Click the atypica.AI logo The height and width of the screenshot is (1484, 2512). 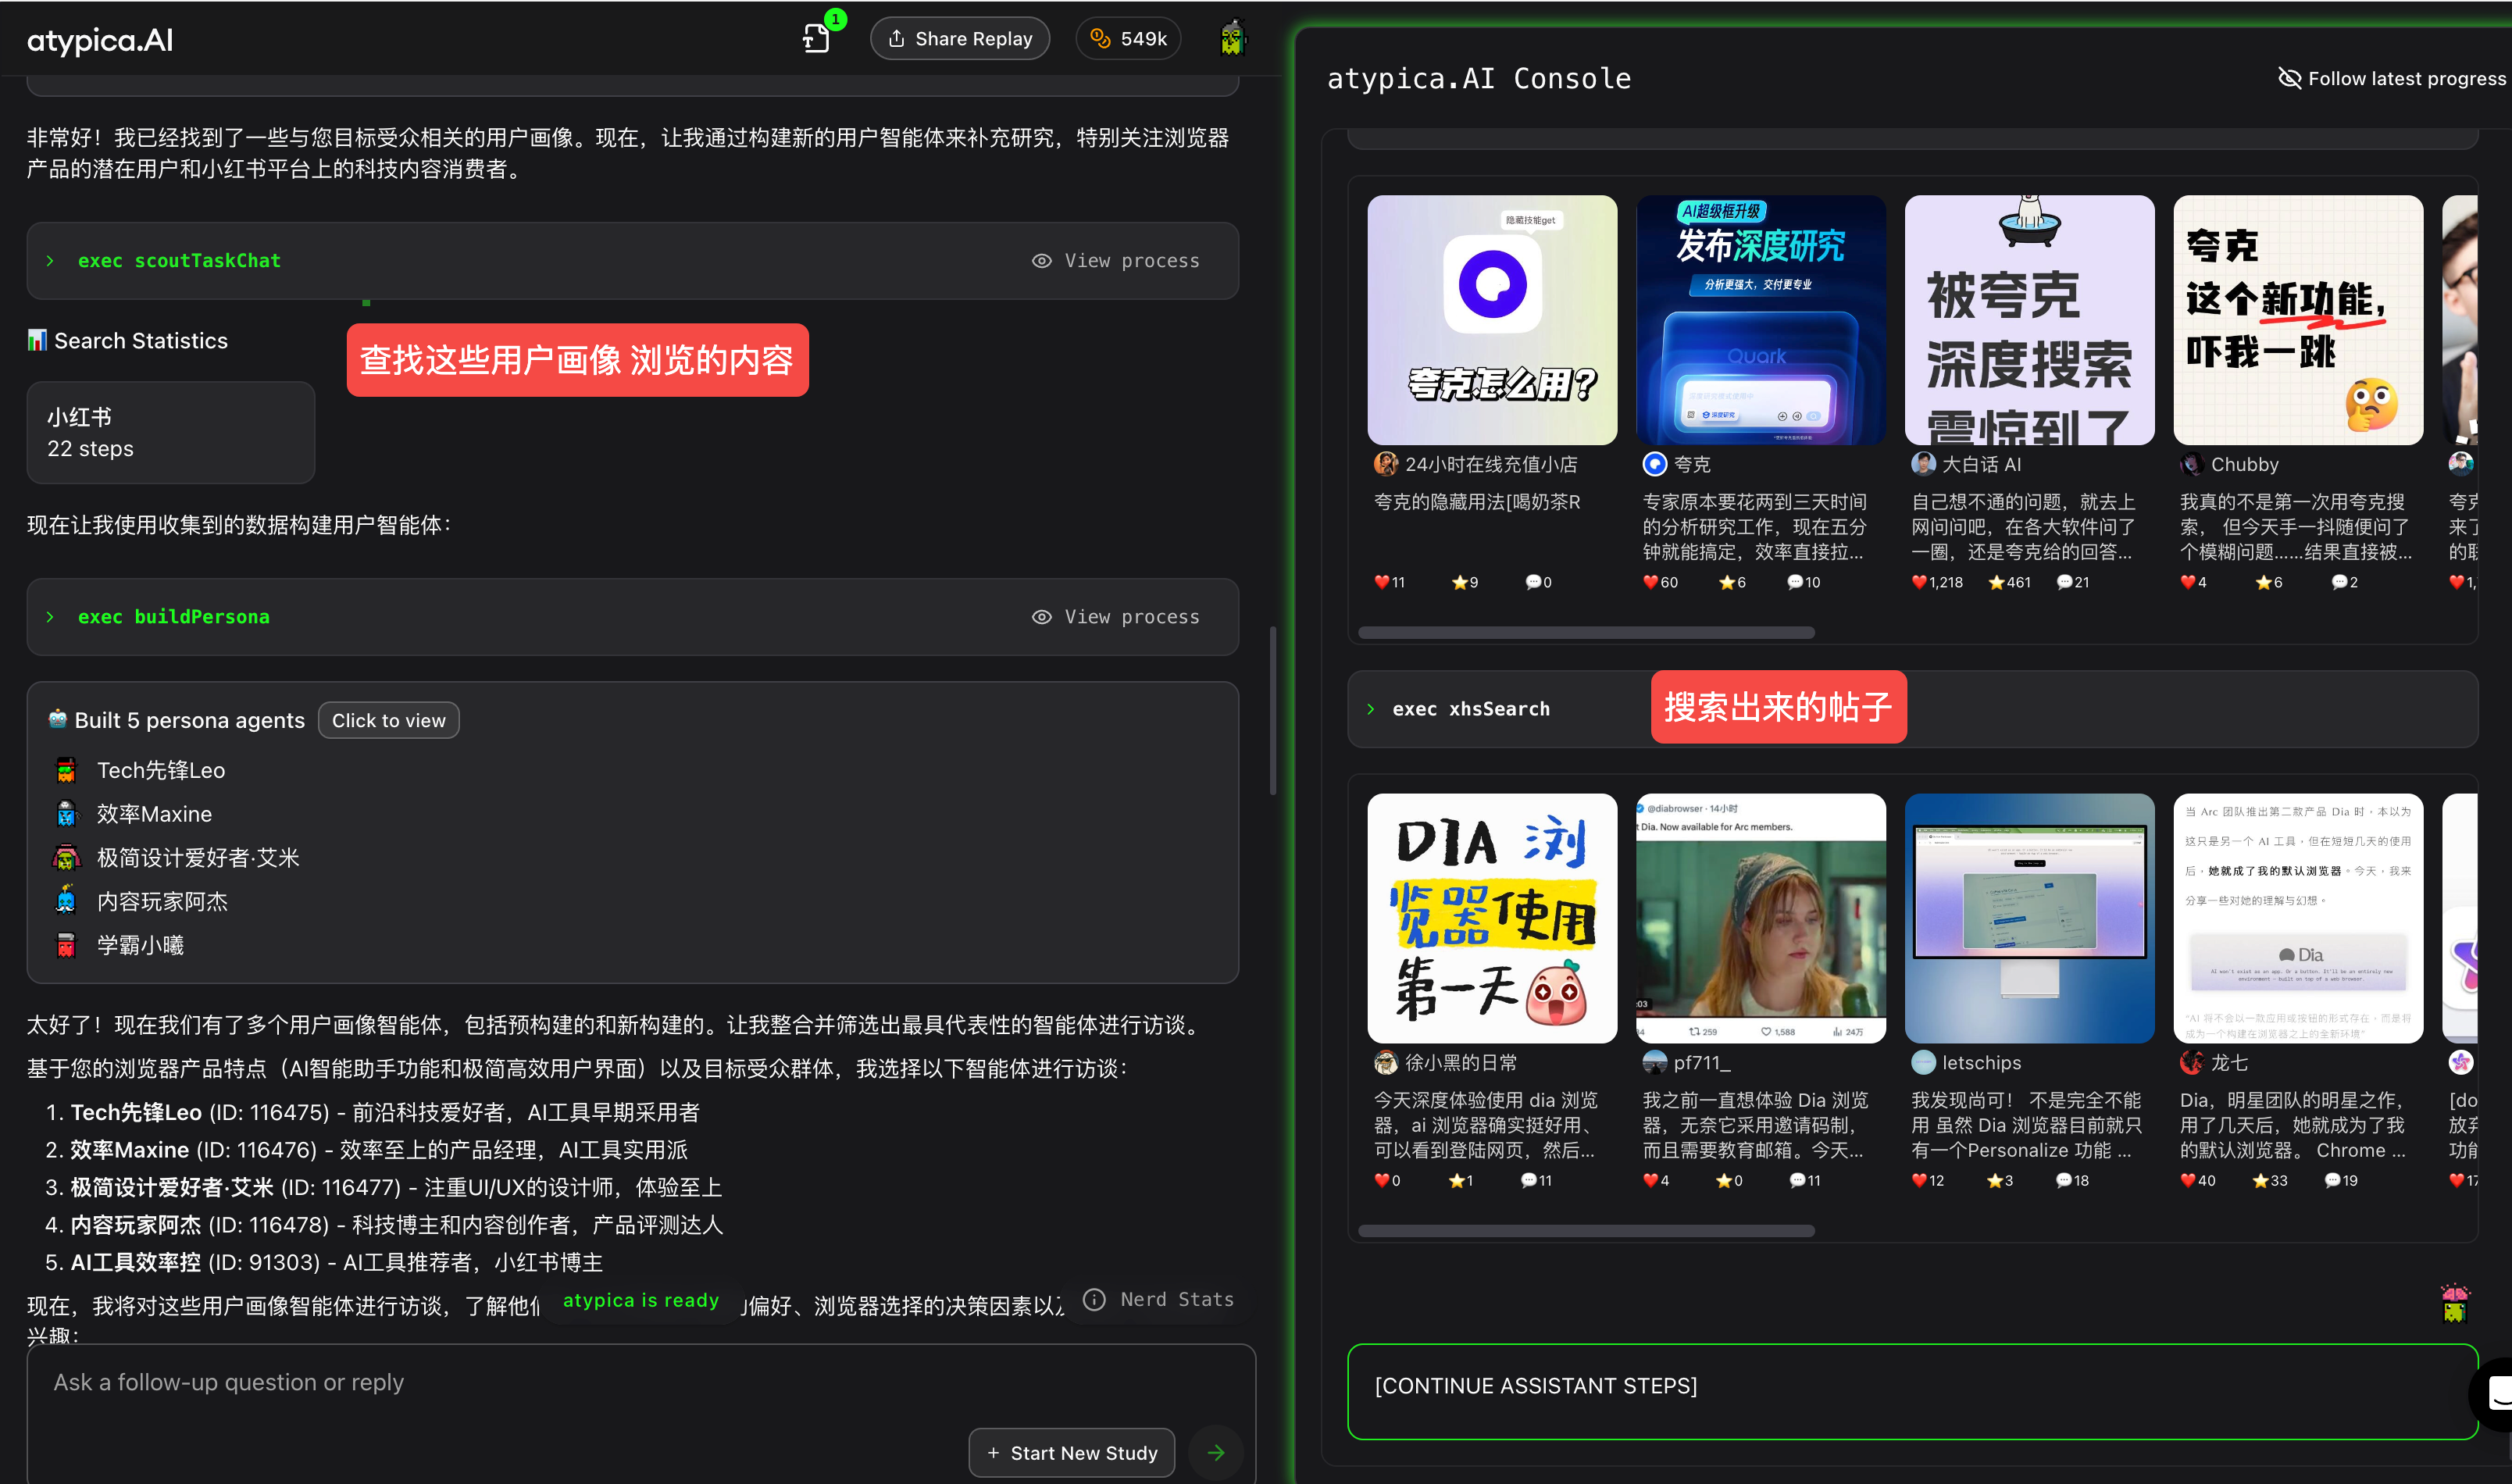click(99, 40)
